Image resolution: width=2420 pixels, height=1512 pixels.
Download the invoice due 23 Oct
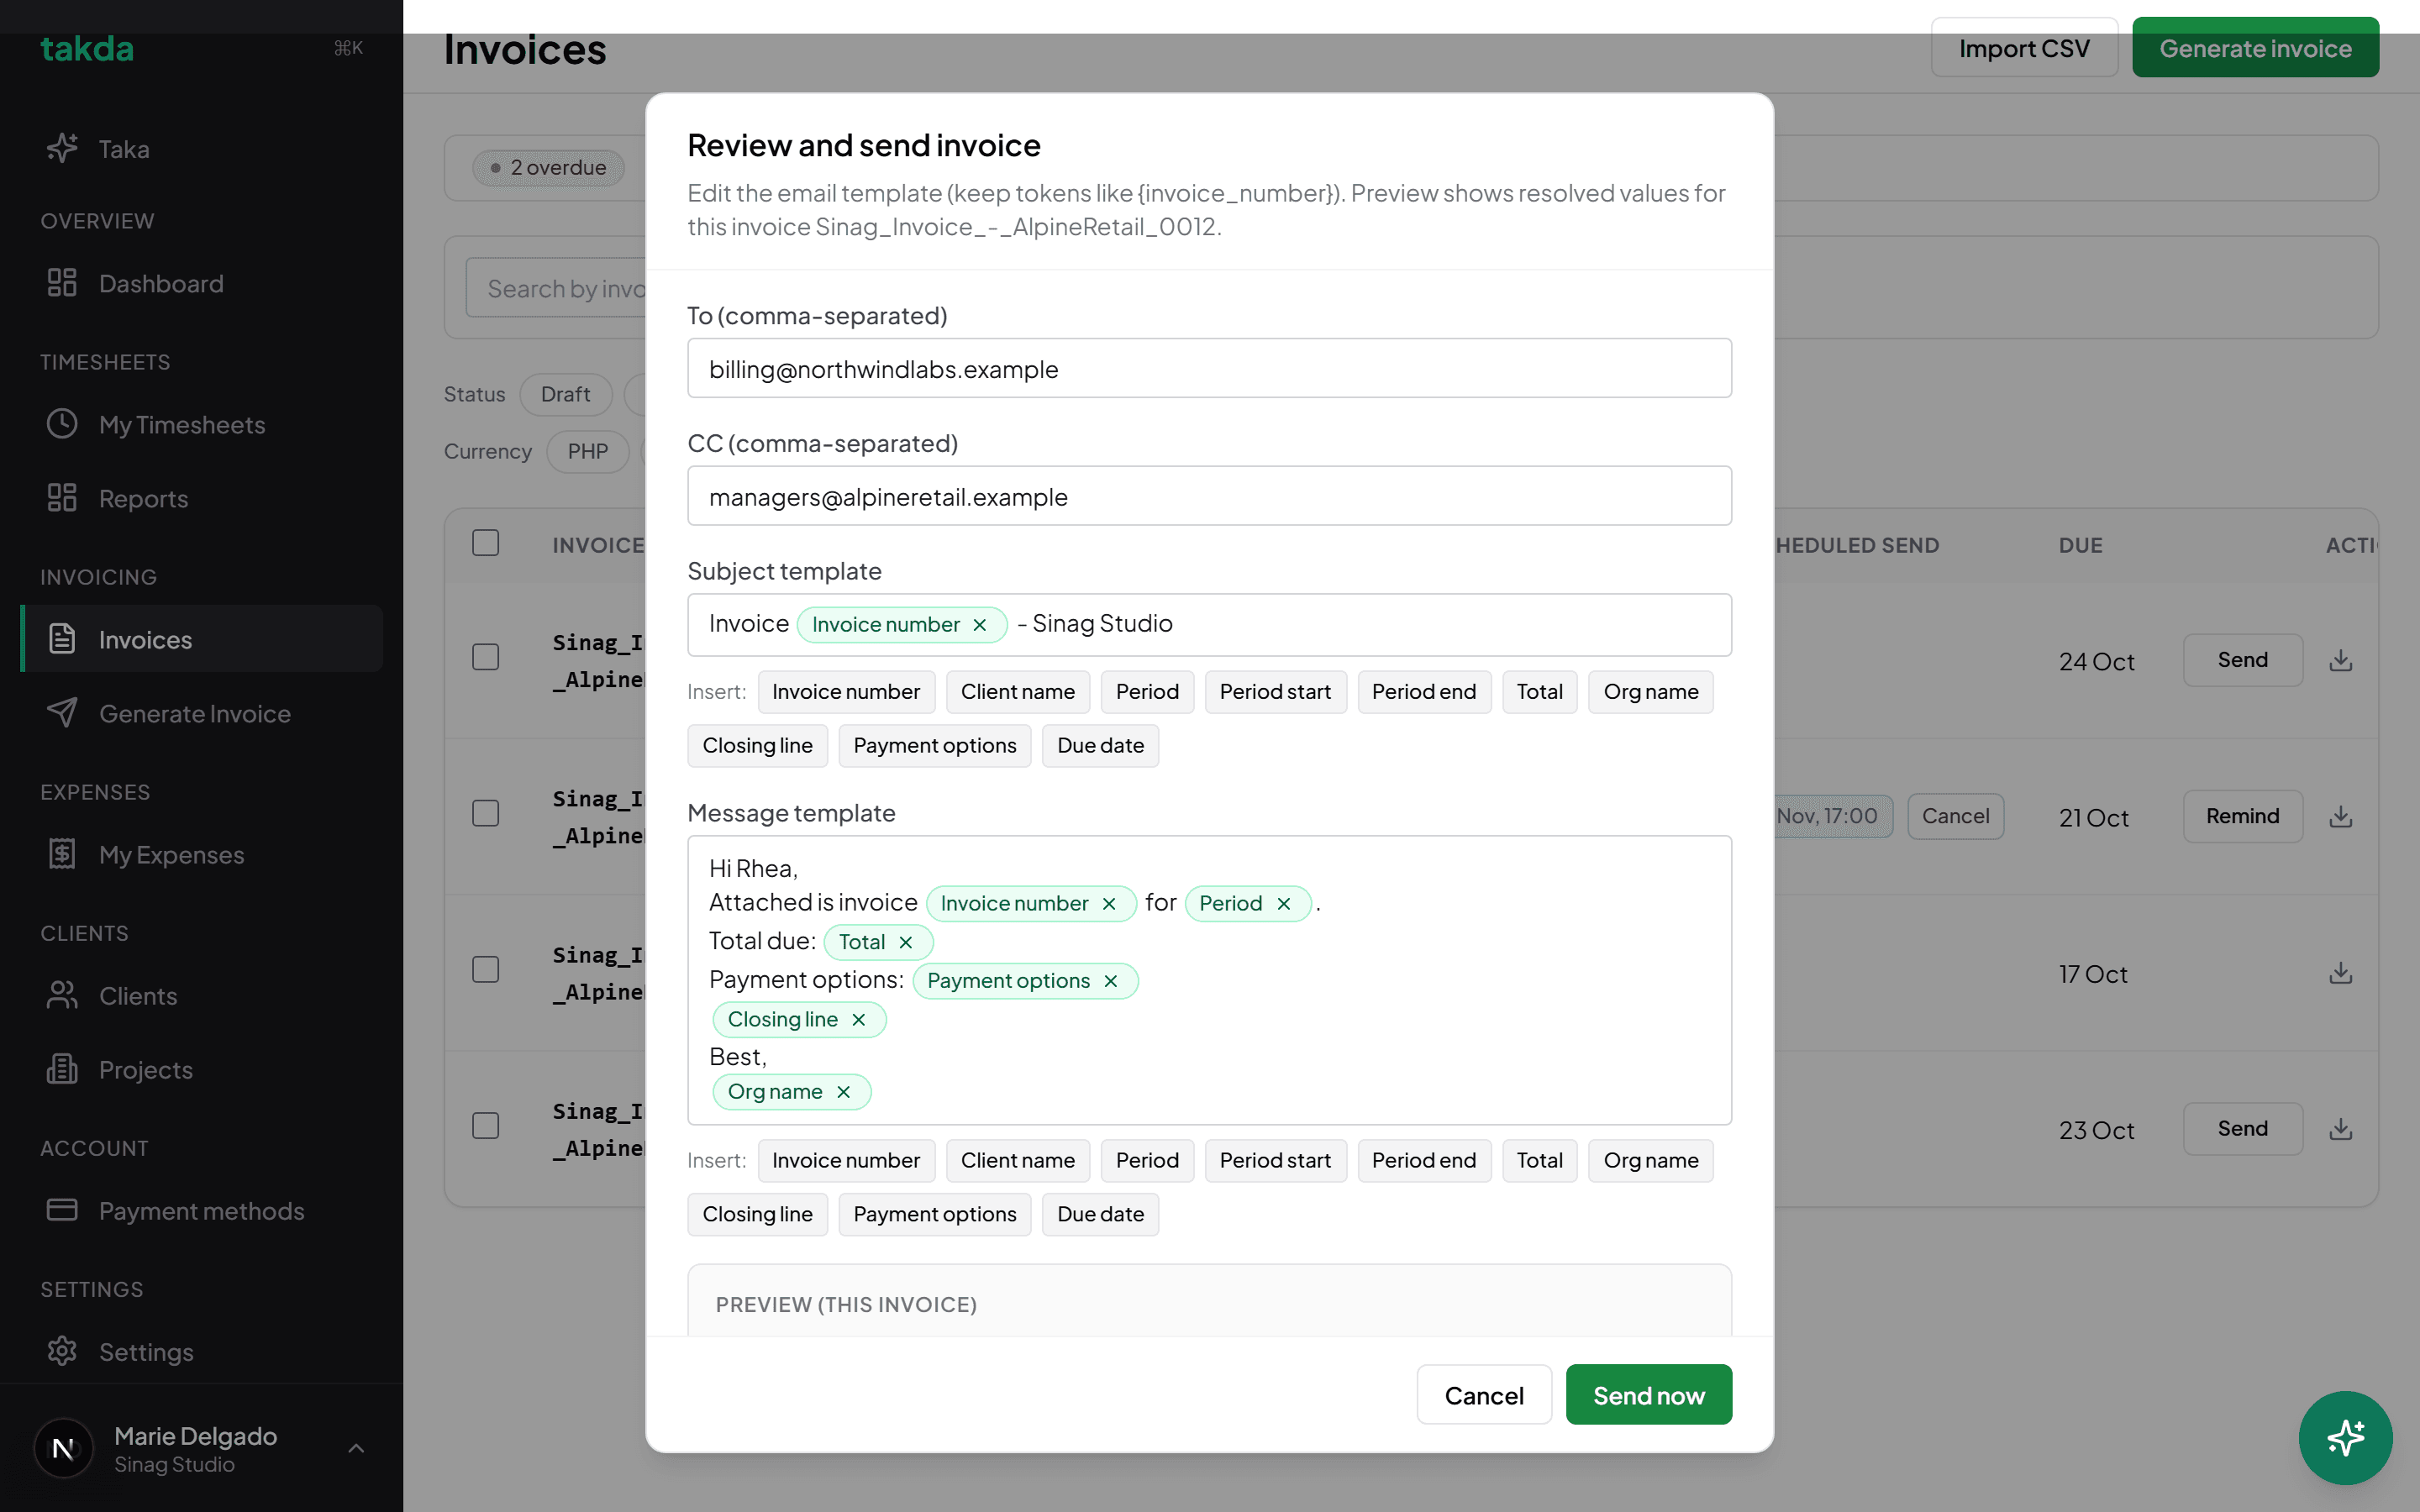pyautogui.click(x=2340, y=1129)
